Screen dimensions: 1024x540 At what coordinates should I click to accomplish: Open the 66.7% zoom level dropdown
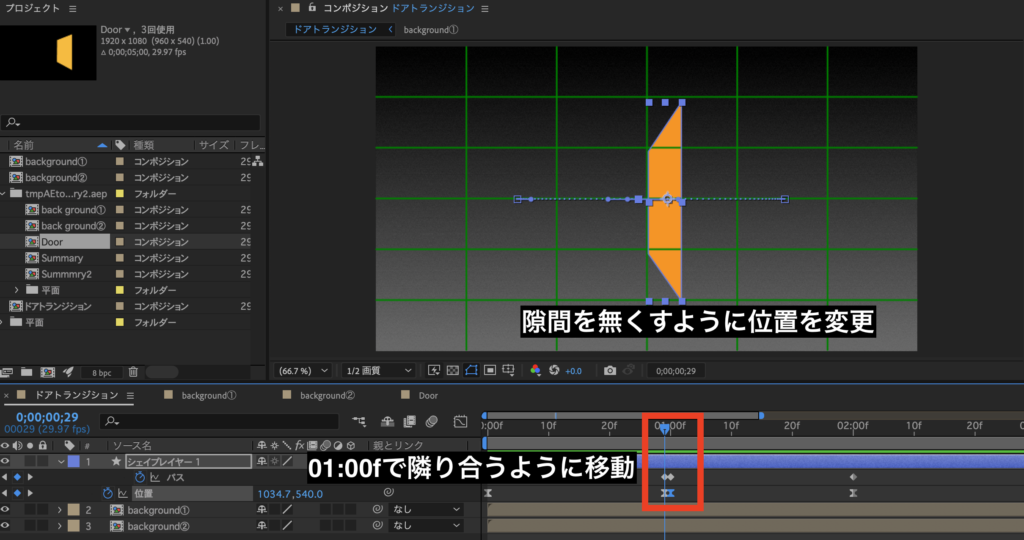coord(302,370)
